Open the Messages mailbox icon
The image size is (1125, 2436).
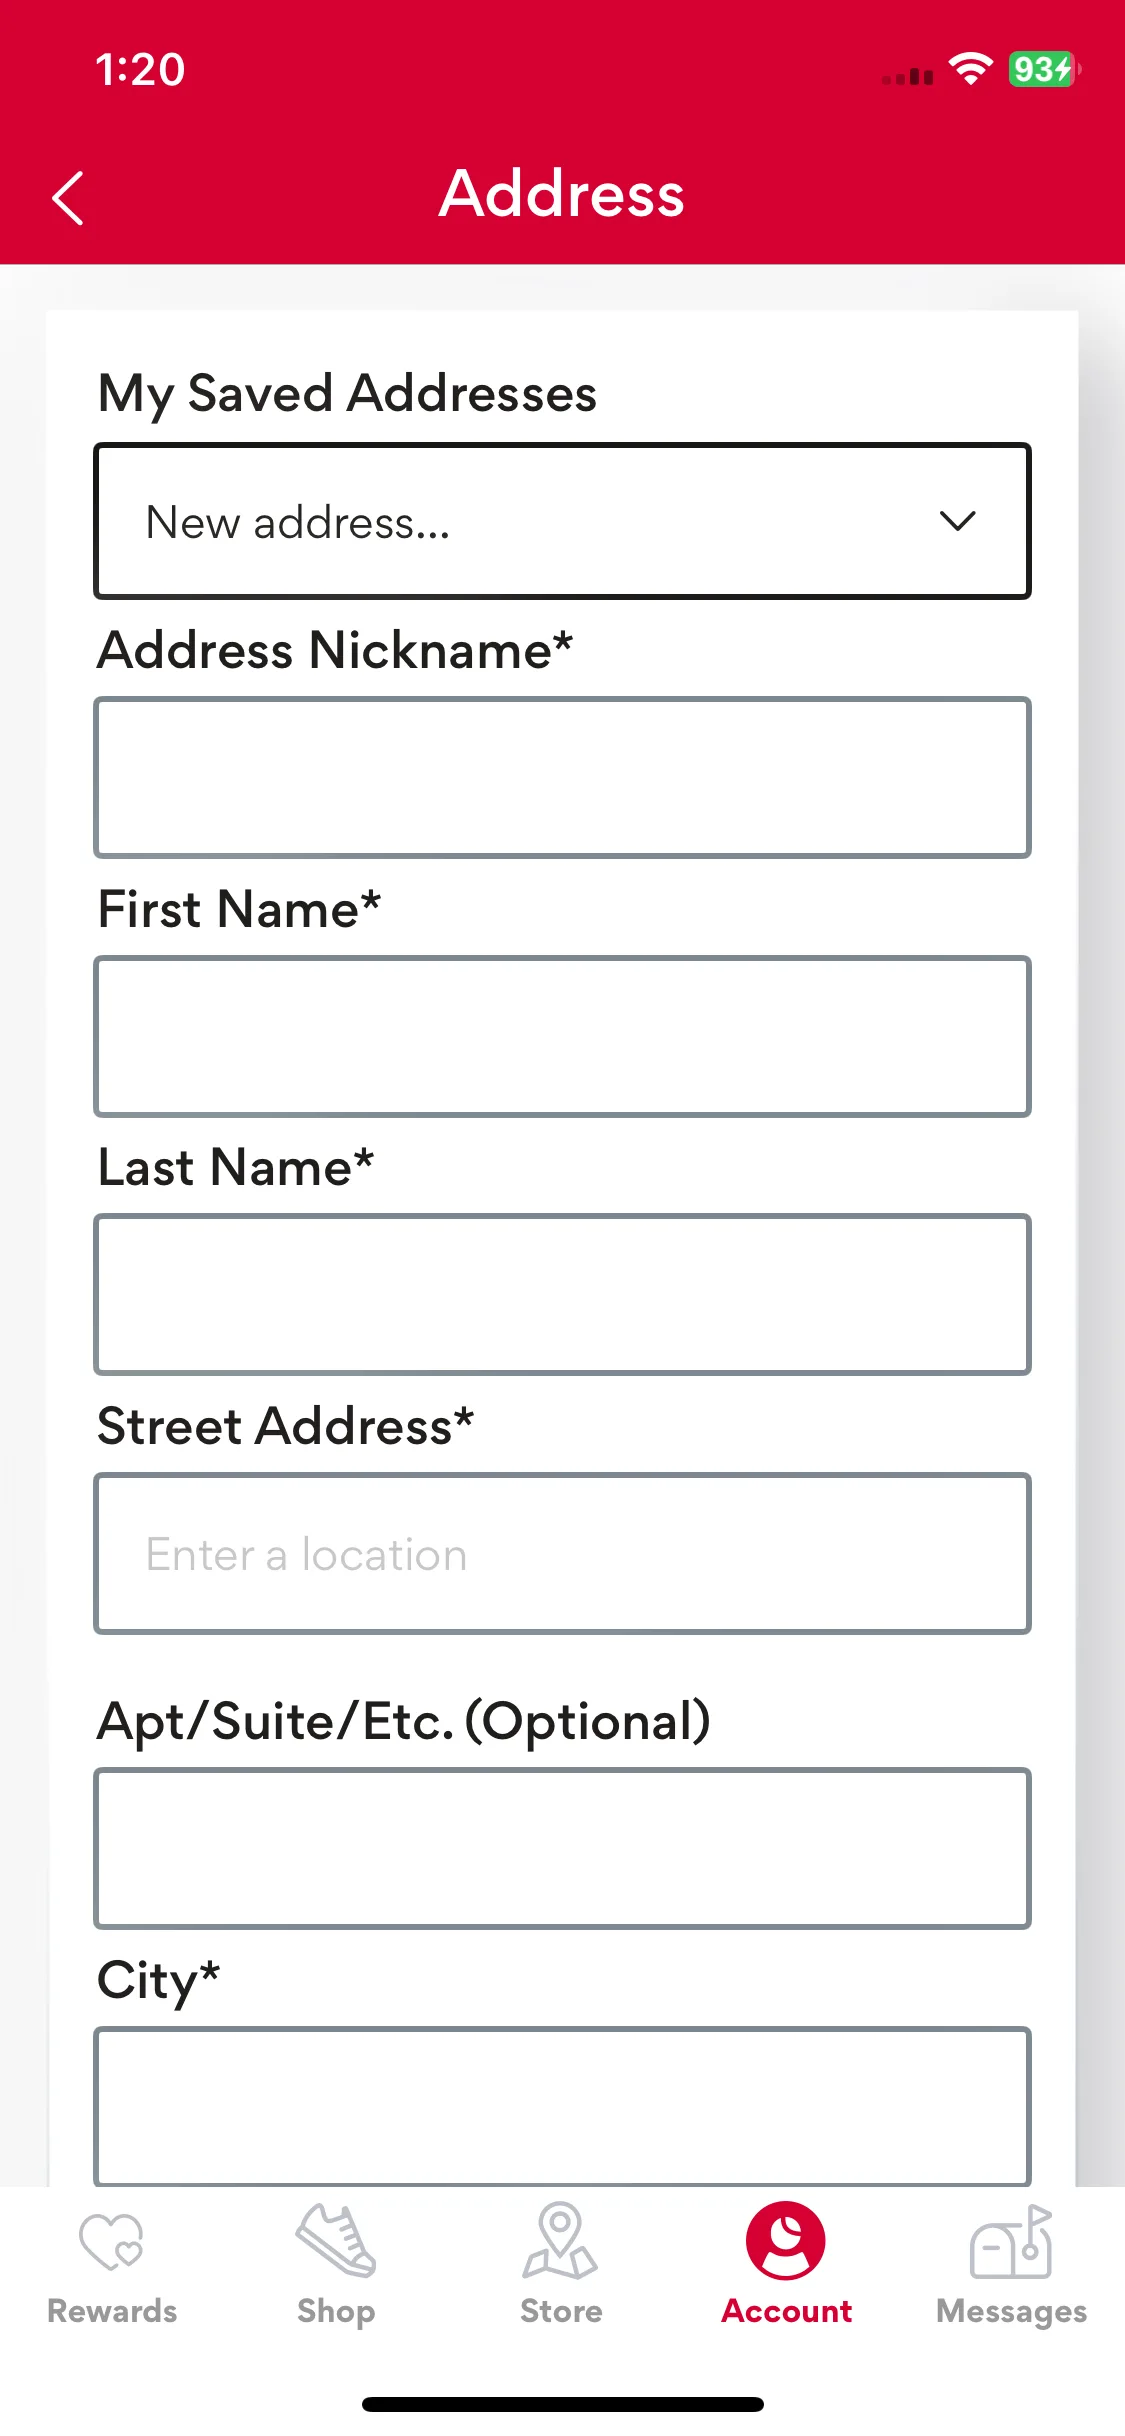1011,2241
